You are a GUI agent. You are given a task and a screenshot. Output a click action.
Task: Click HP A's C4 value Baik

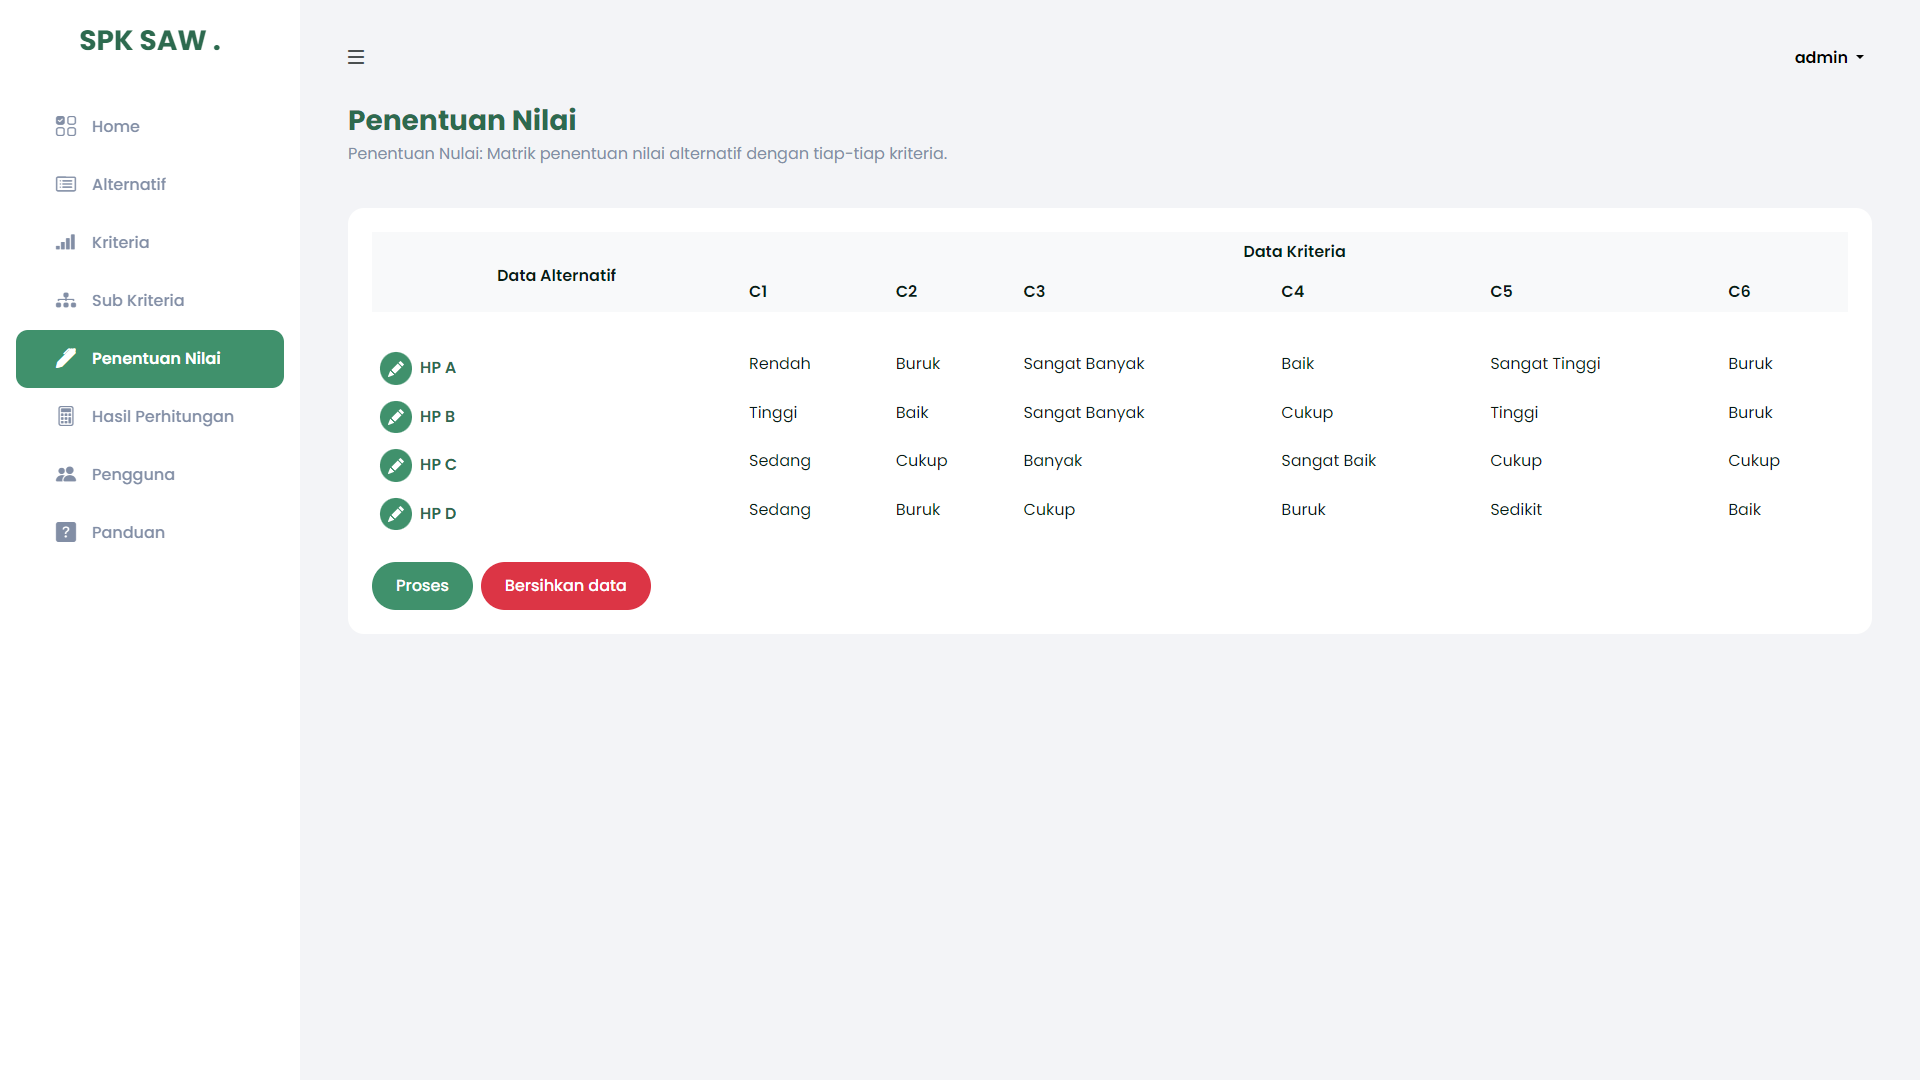tap(1297, 363)
